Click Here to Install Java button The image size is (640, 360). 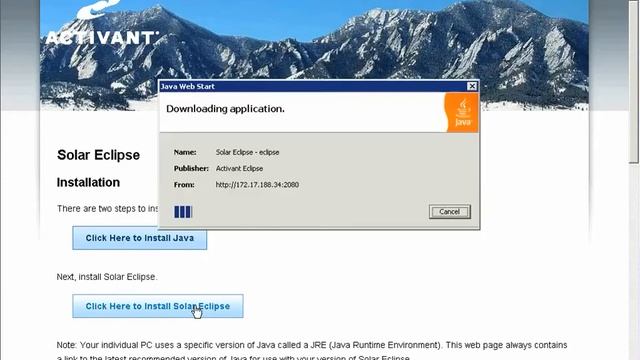click(x=140, y=238)
